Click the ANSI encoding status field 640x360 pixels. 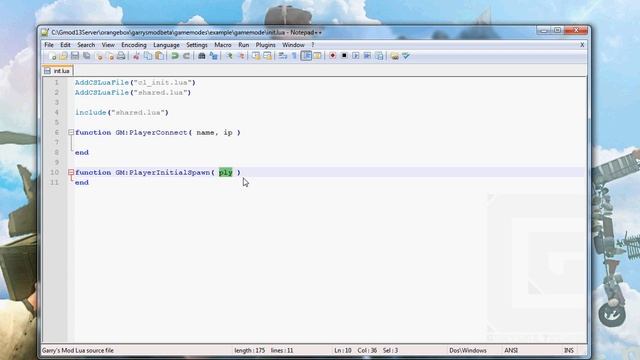(x=511, y=351)
